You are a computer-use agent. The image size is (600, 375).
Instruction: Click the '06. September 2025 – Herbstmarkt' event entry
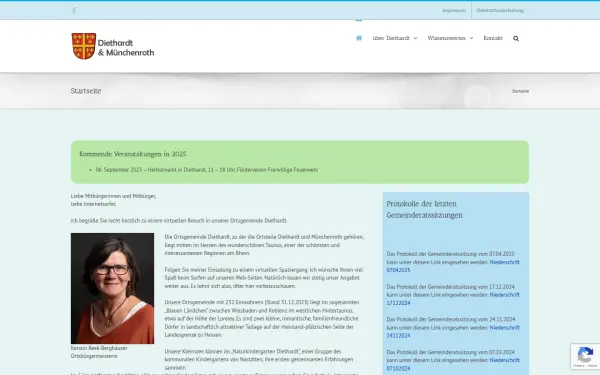(207, 170)
